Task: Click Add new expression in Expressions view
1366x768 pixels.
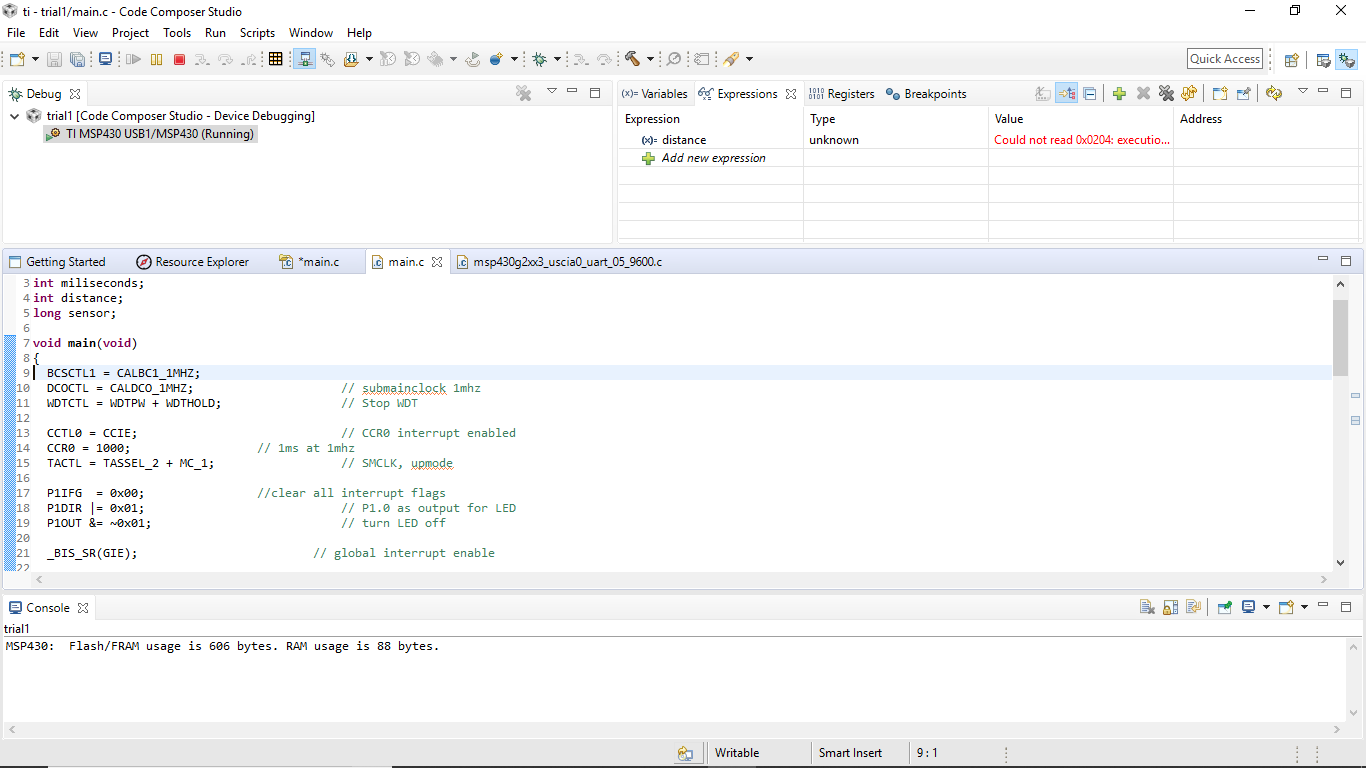Action: pos(713,158)
